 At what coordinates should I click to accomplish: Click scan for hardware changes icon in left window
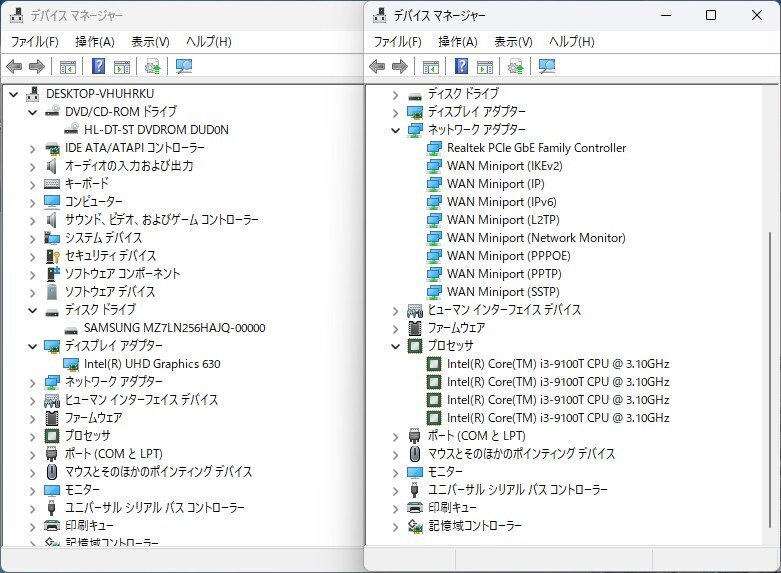[x=184, y=66]
